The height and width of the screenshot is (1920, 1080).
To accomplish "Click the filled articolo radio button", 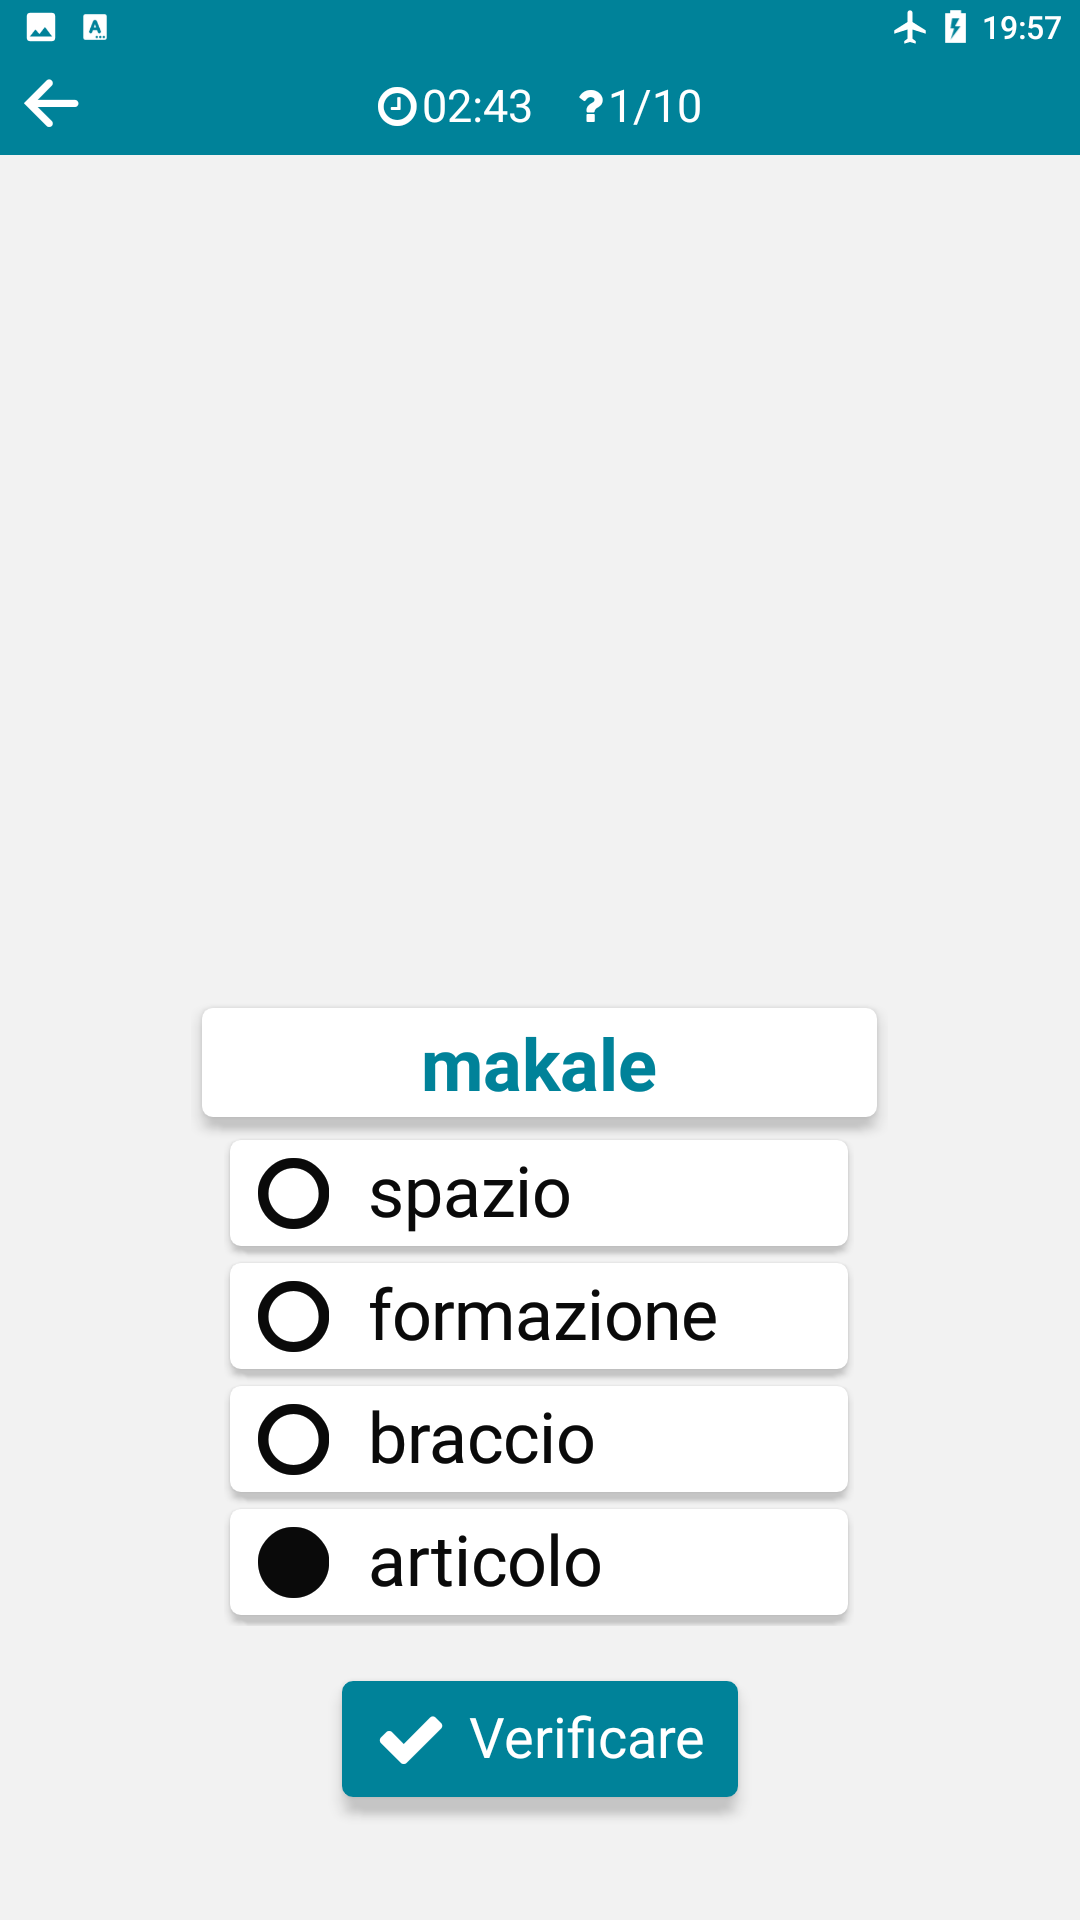I will coord(293,1562).
